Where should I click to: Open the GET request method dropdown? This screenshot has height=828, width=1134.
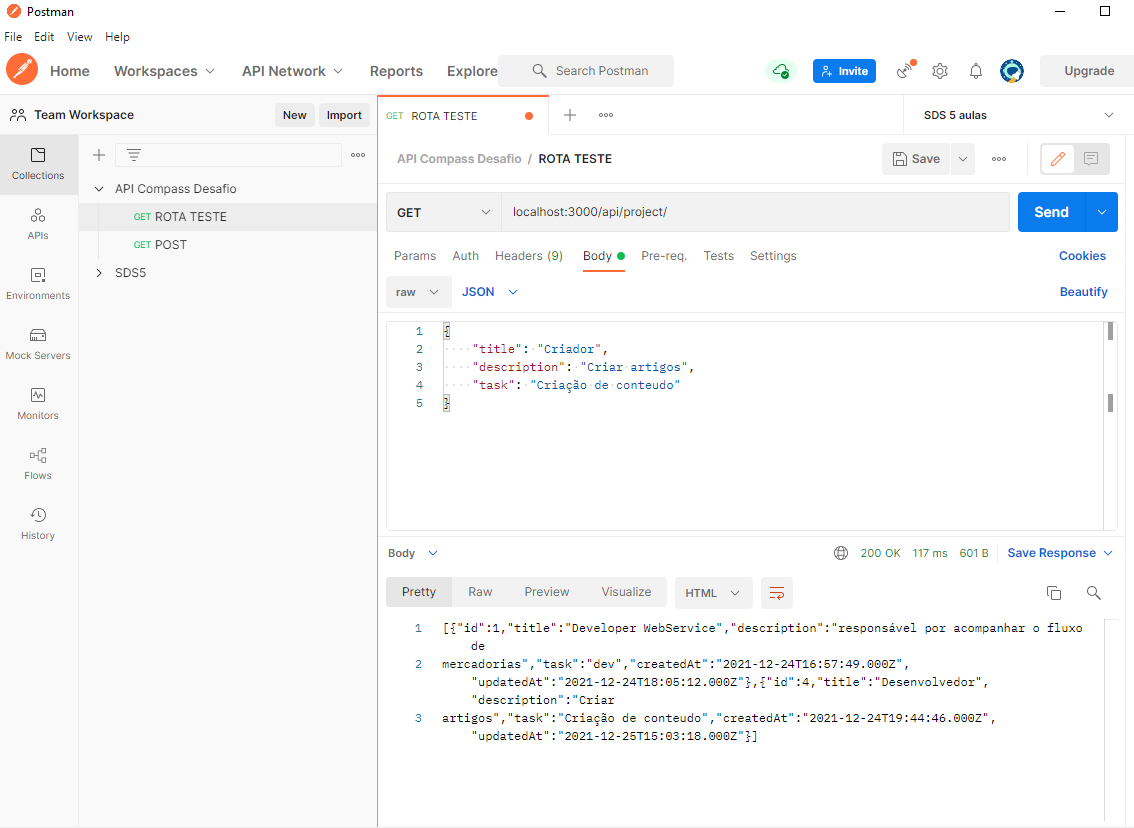click(443, 212)
